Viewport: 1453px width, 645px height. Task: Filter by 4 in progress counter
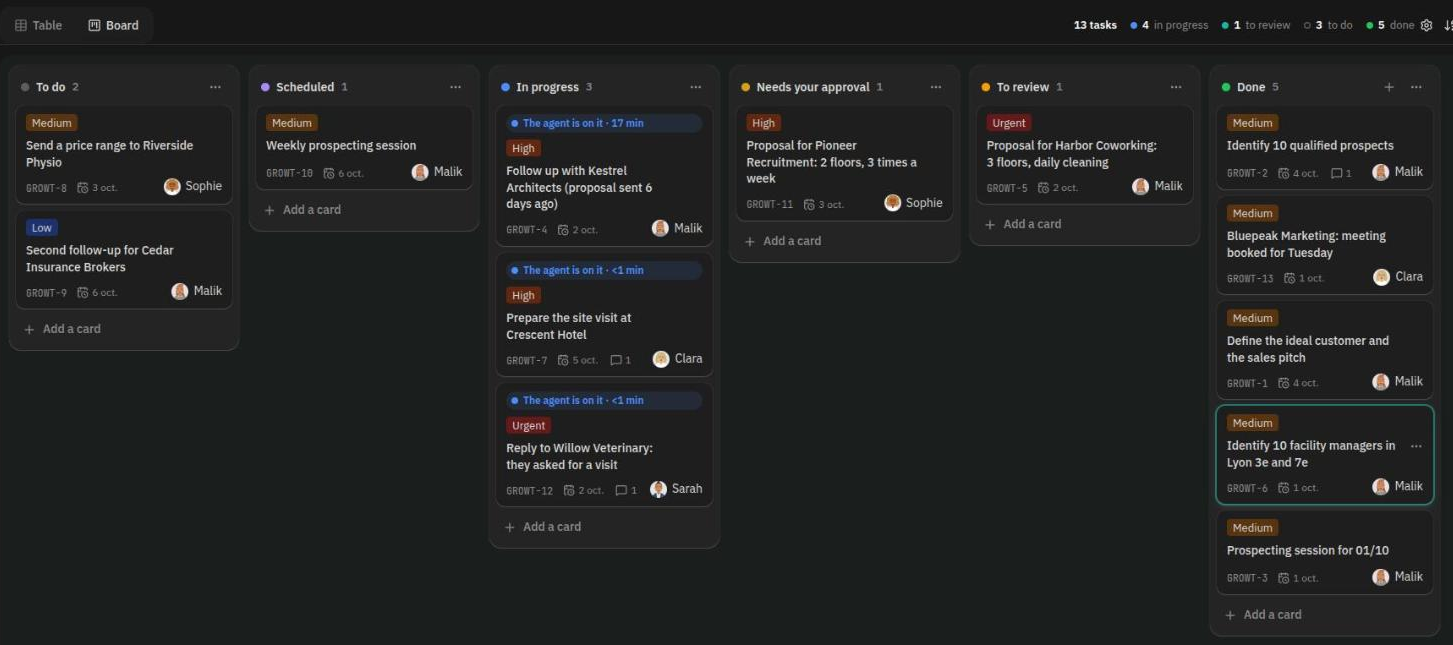(x=1169, y=25)
